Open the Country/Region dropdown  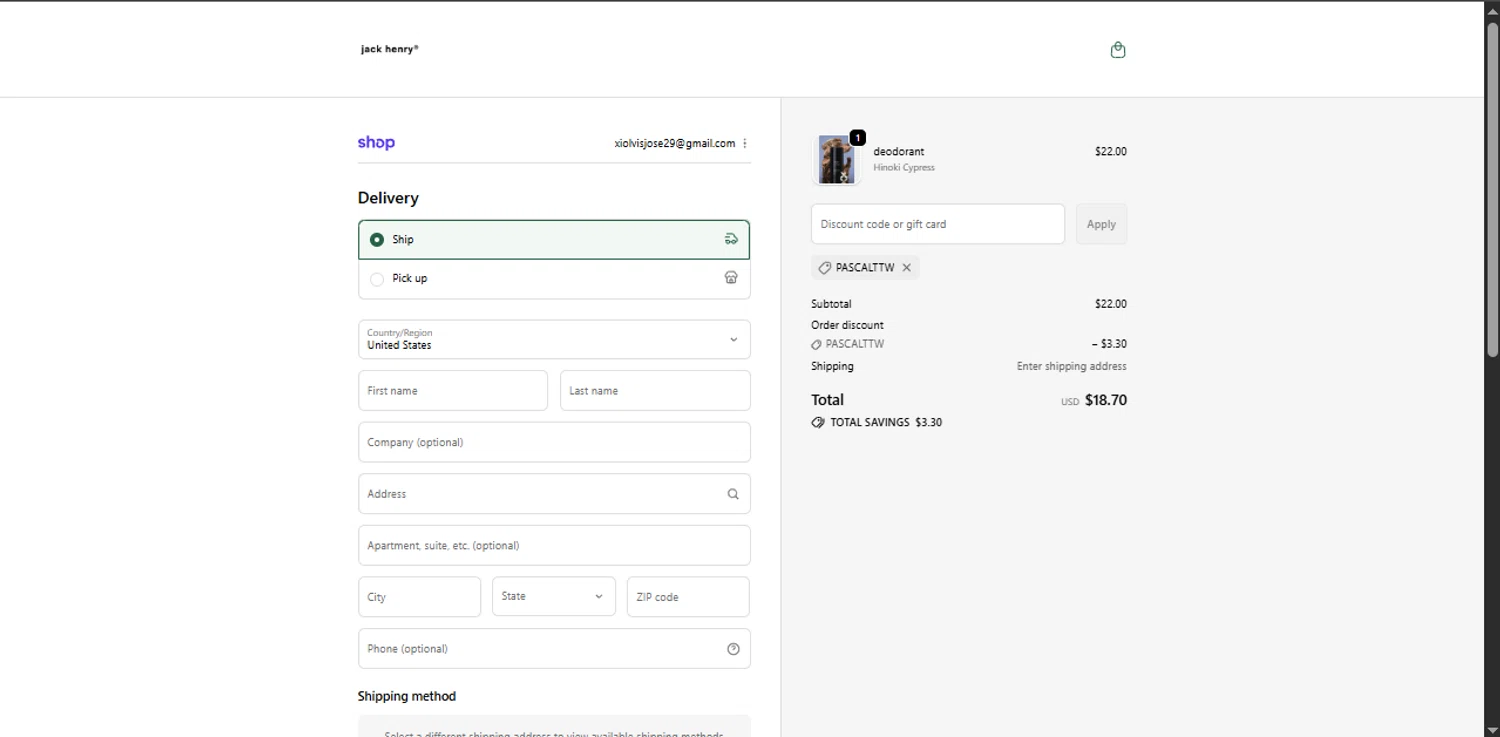[554, 339]
